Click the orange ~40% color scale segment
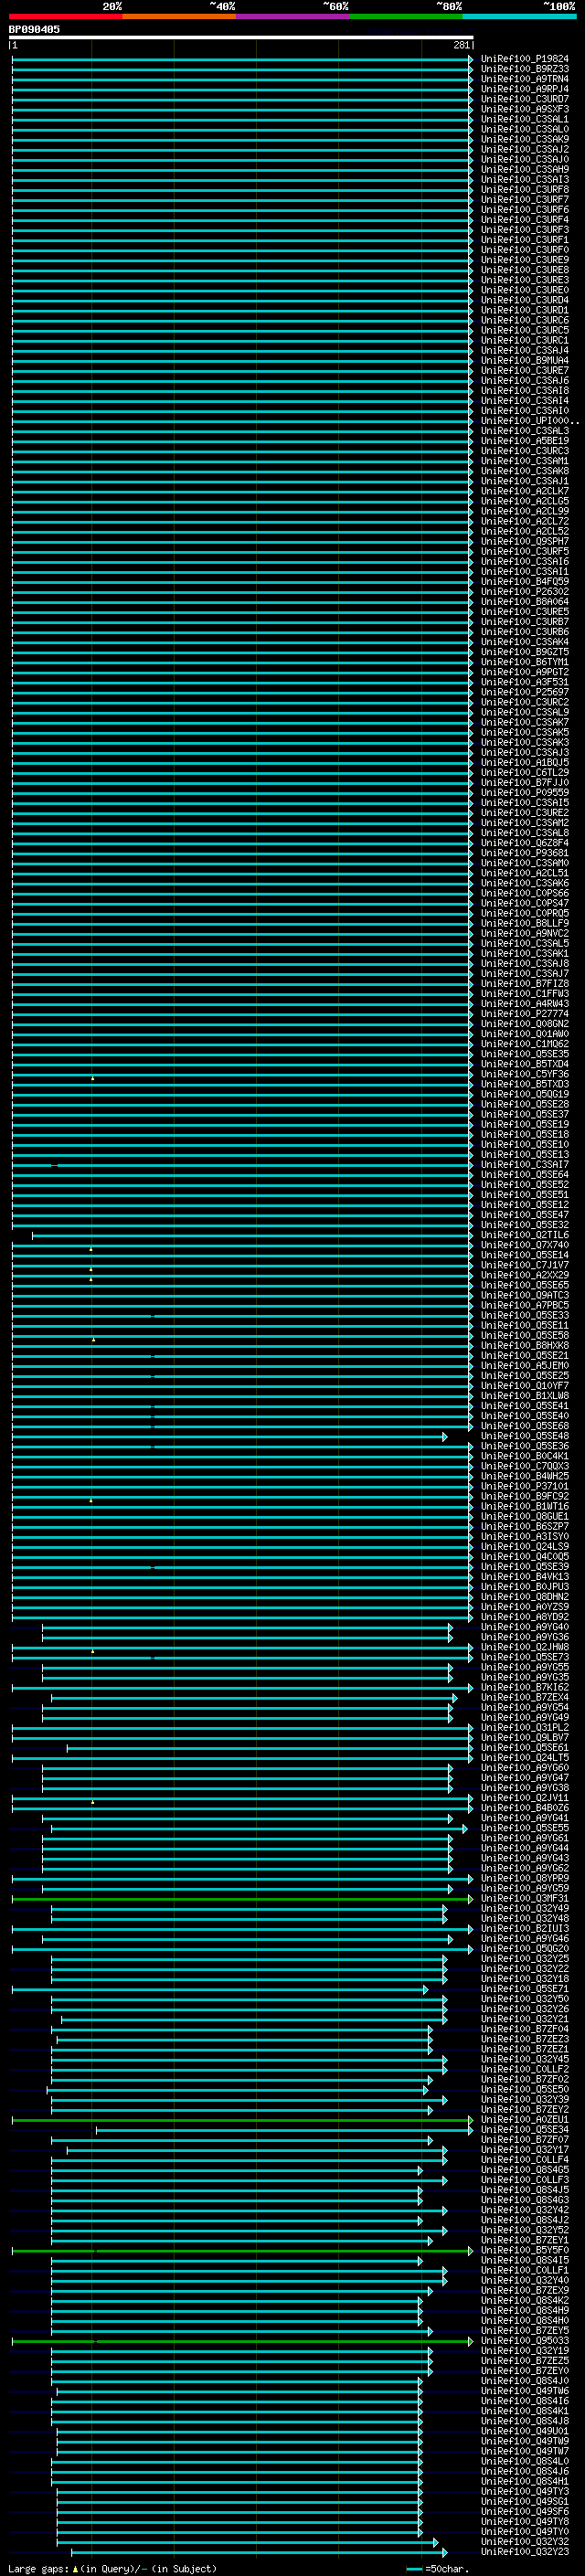The image size is (585, 2576). 180,16
